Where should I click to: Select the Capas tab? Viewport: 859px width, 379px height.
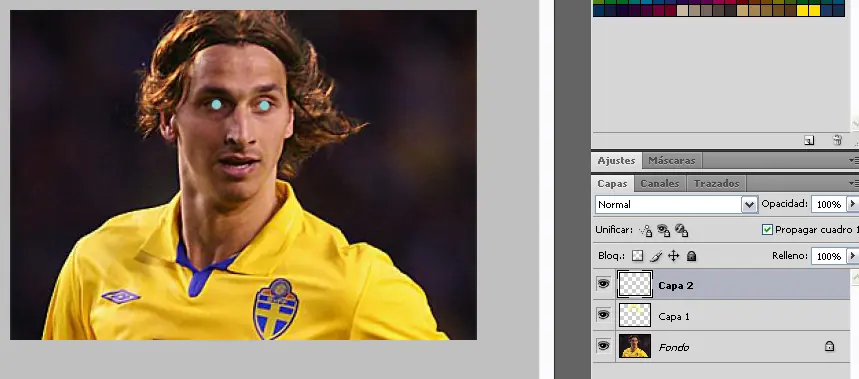pyautogui.click(x=612, y=183)
